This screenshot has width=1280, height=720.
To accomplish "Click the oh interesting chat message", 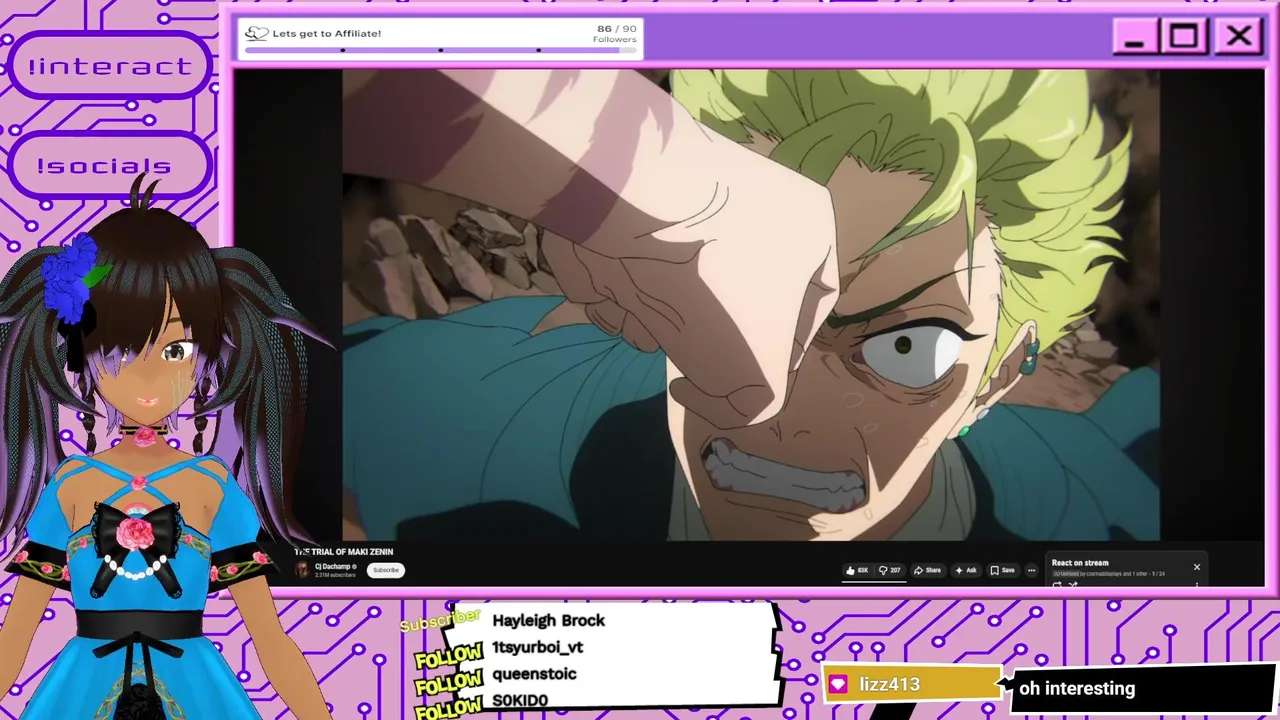I will click(1077, 688).
